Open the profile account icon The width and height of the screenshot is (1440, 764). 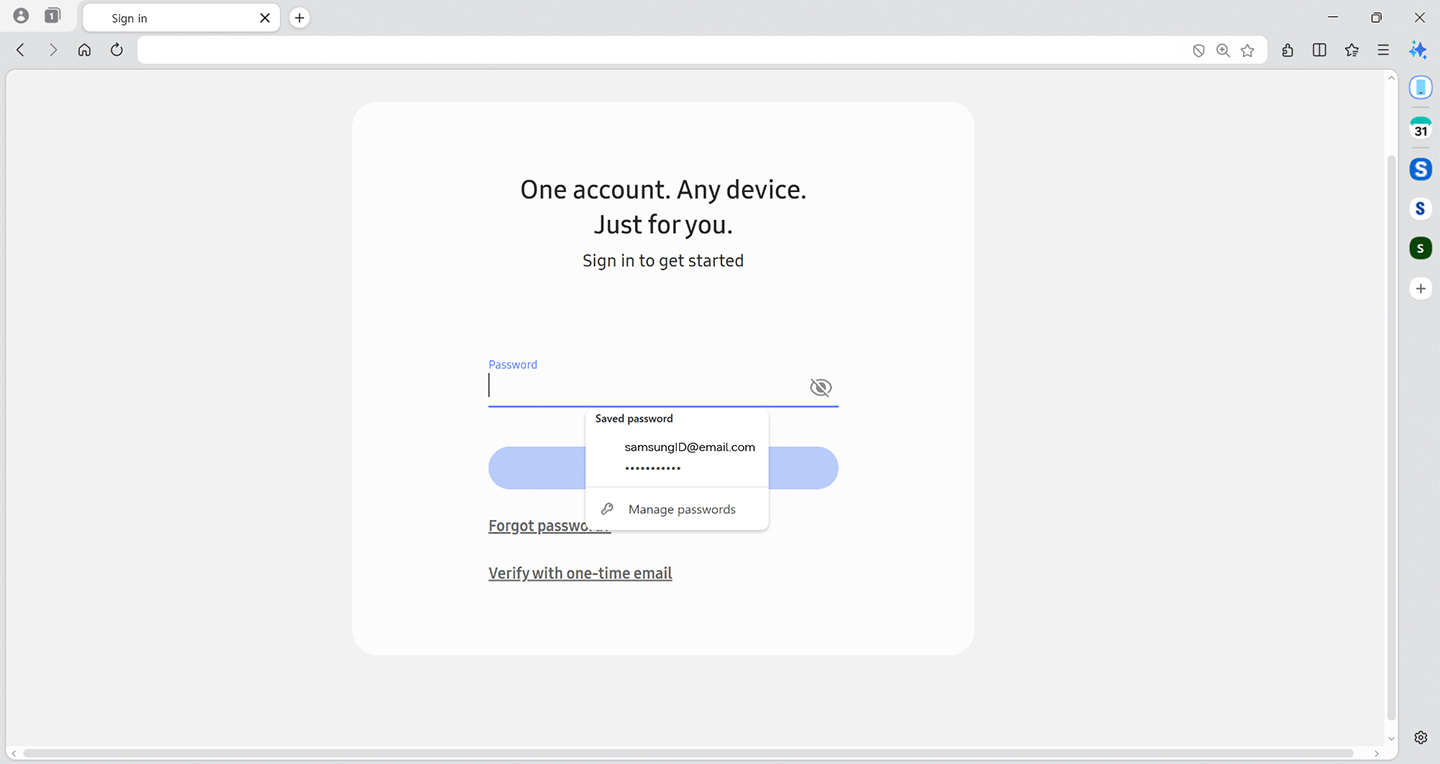click(x=20, y=16)
